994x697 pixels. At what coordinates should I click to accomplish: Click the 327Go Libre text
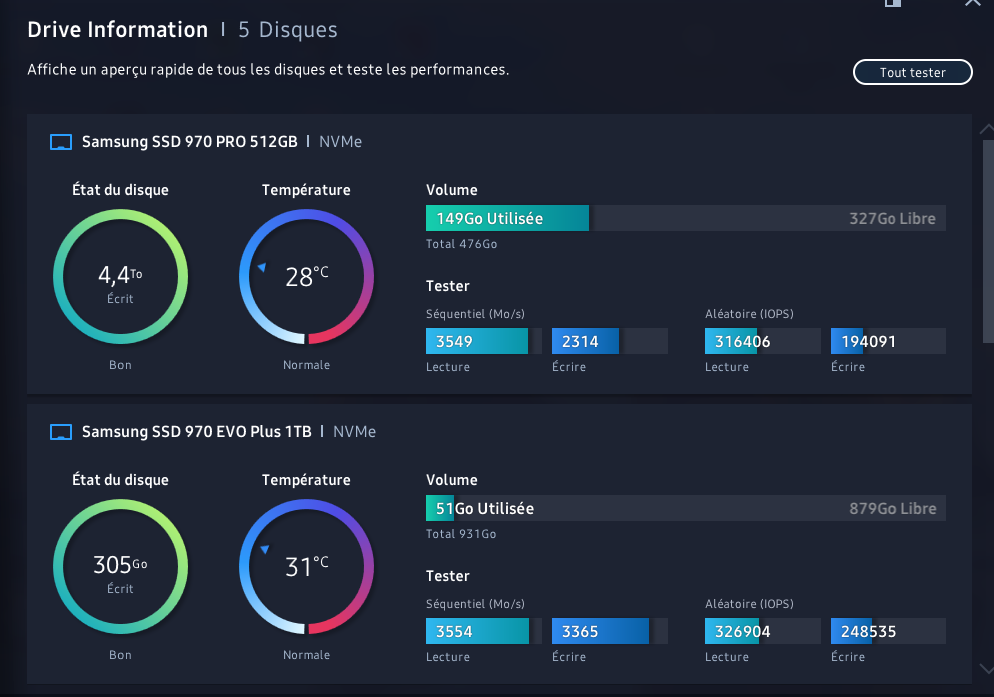point(892,219)
